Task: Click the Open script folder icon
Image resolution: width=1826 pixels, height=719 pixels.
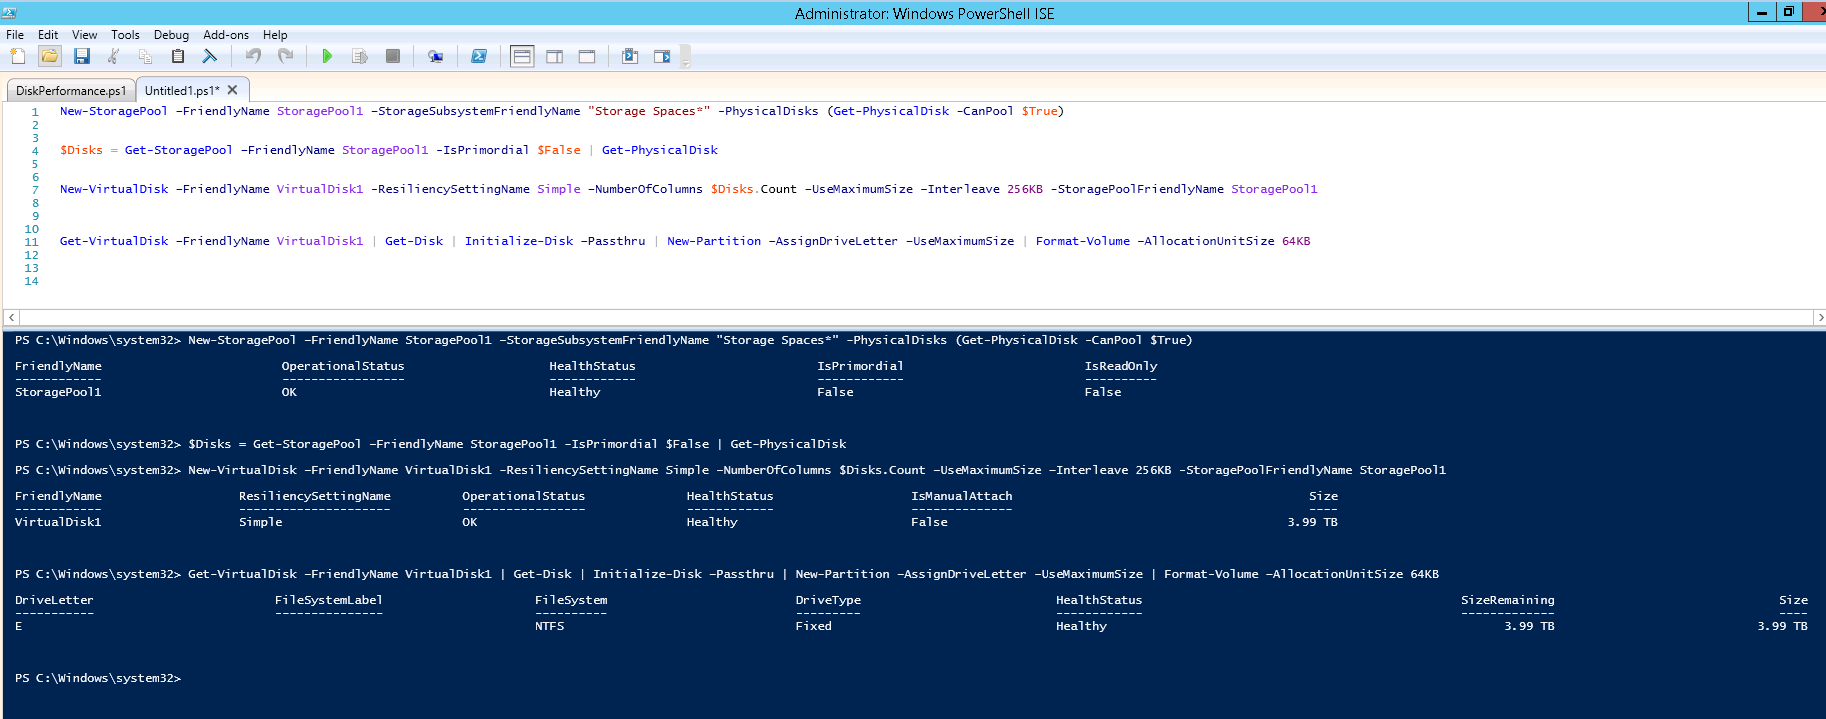Action: [50, 57]
